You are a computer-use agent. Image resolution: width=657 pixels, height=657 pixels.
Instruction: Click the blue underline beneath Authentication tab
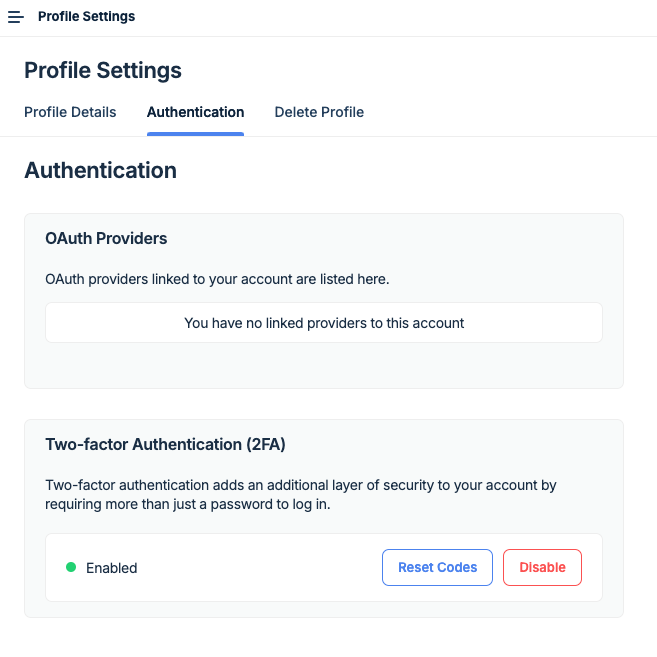click(x=195, y=134)
